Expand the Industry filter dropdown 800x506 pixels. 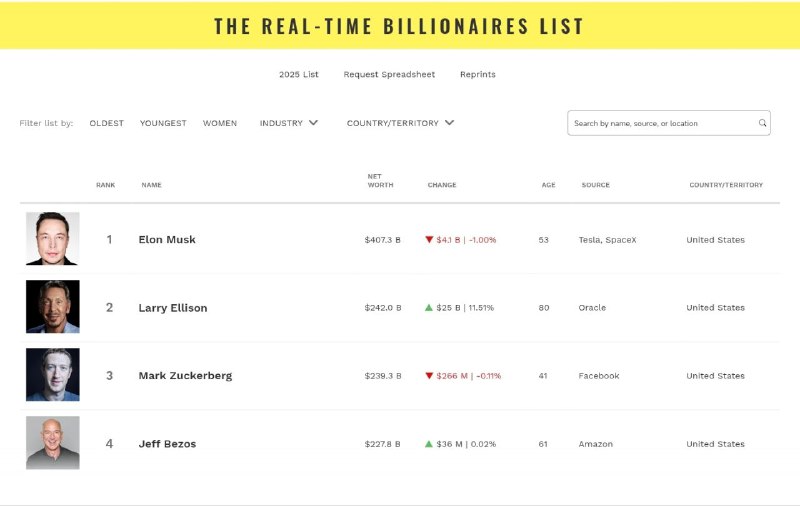[x=289, y=123]
